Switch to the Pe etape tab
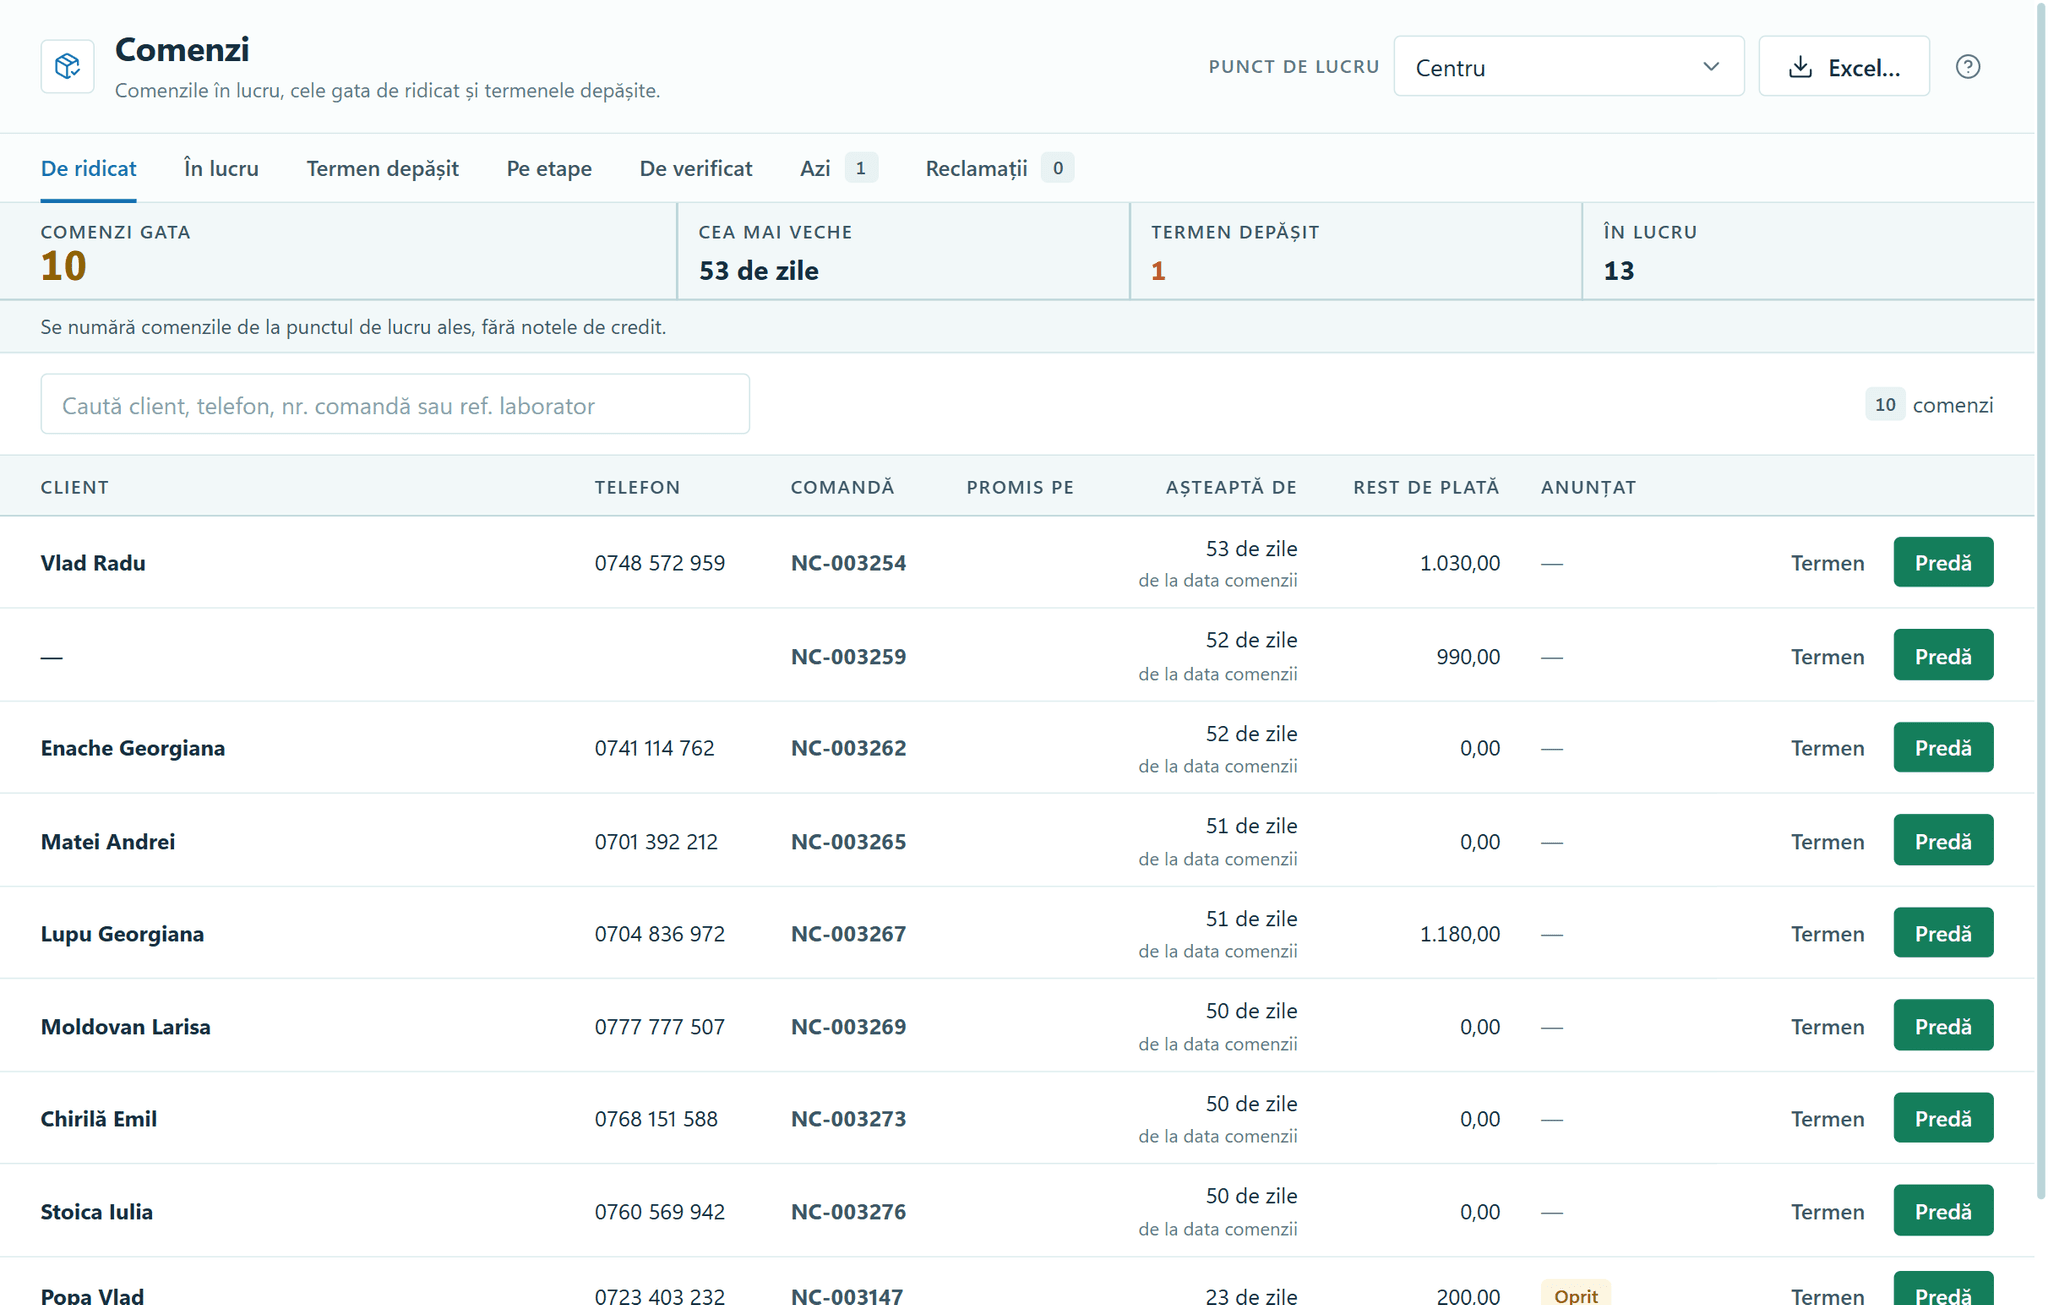 (549, 168)
